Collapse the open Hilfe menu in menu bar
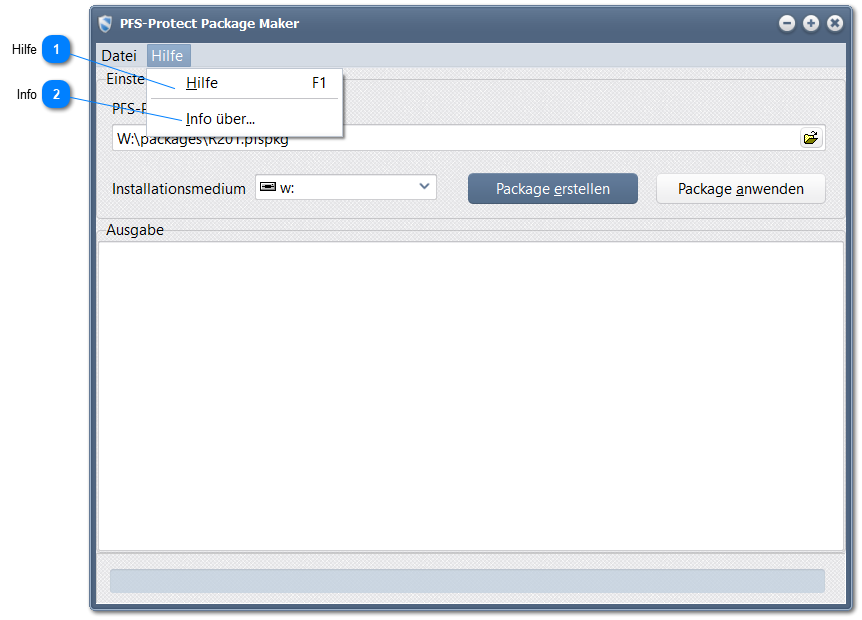The height and width of the screenshot is (620, 862). click(x=167, y=56)
